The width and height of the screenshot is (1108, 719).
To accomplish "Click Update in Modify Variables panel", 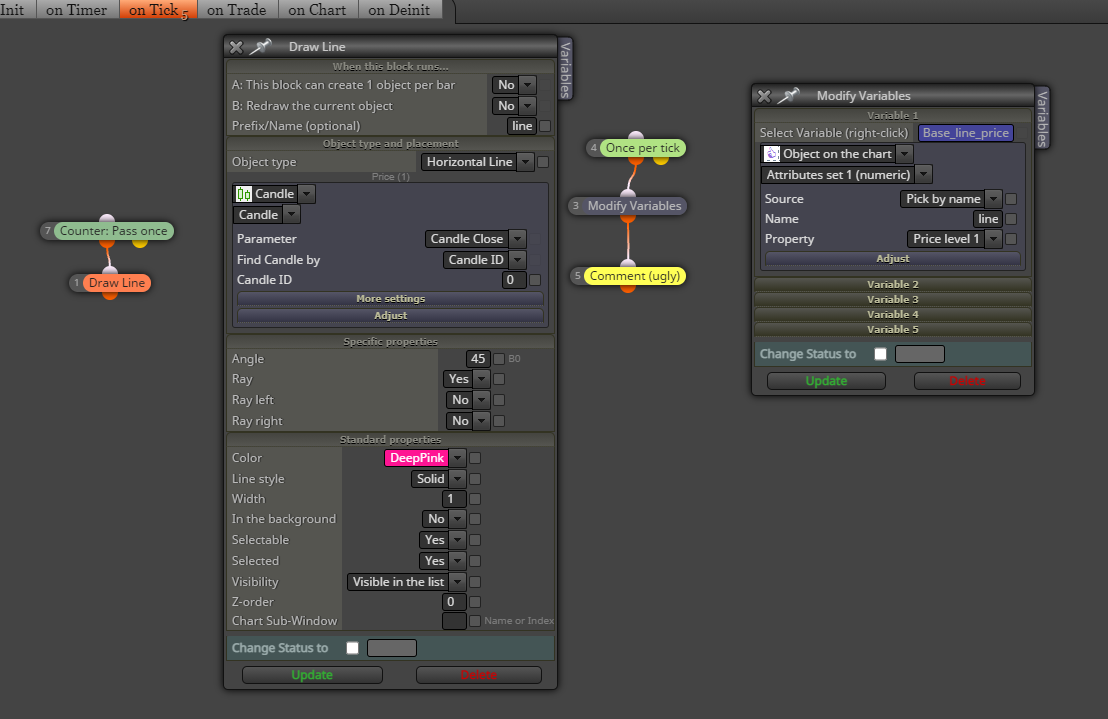I will [826, 381].
